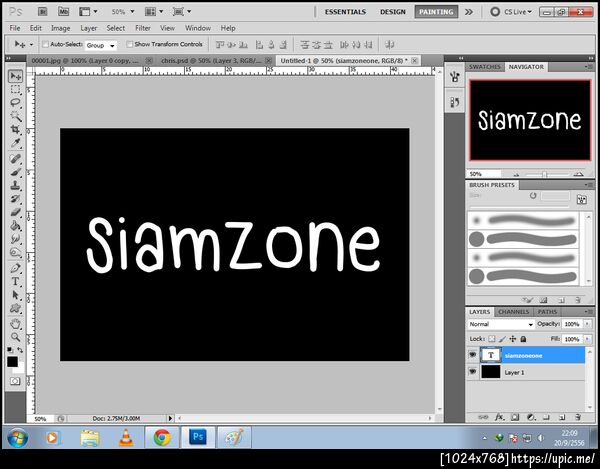Select the Path Selection arrow tool
Viewport: 600px width, 469px height.
[15, 295]
